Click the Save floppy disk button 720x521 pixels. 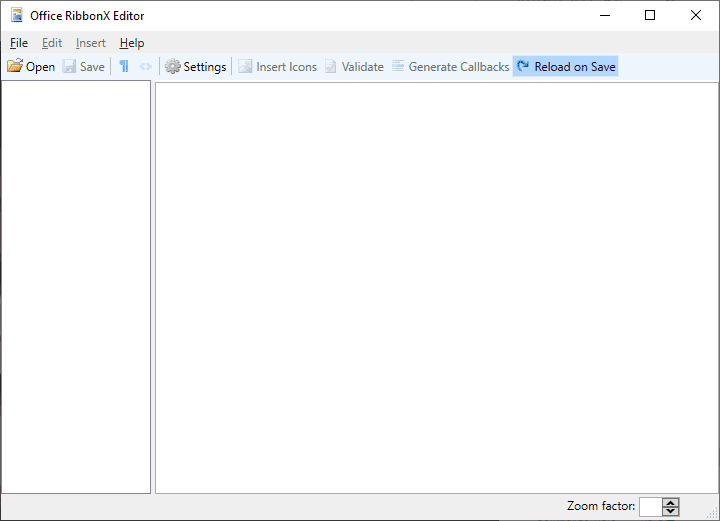click(84, 67)
